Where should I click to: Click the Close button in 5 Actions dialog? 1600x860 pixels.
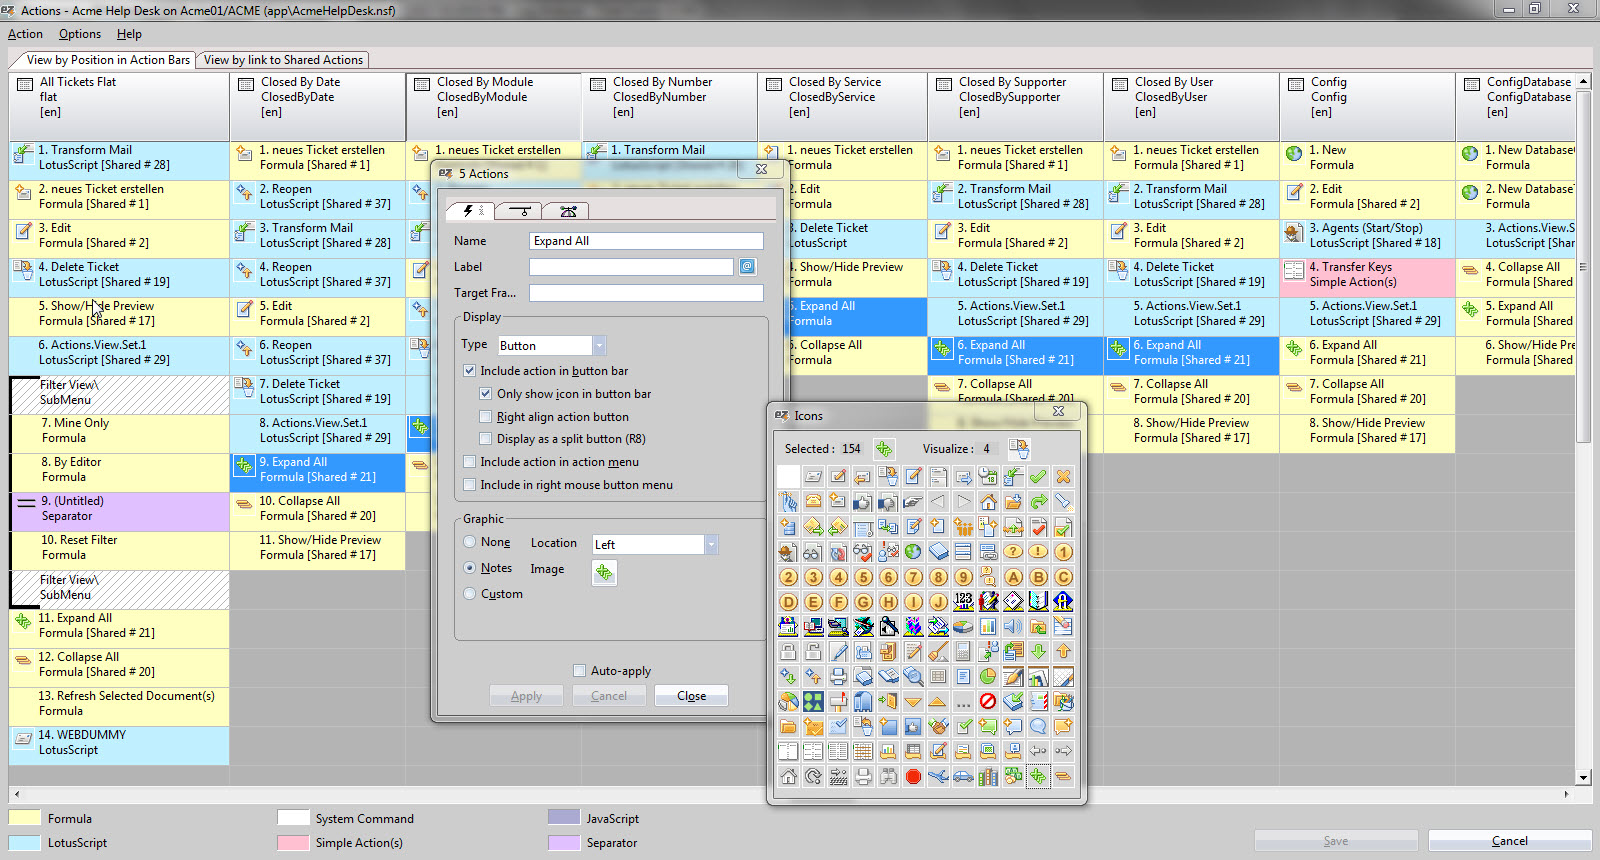click(x=691, y=695)
